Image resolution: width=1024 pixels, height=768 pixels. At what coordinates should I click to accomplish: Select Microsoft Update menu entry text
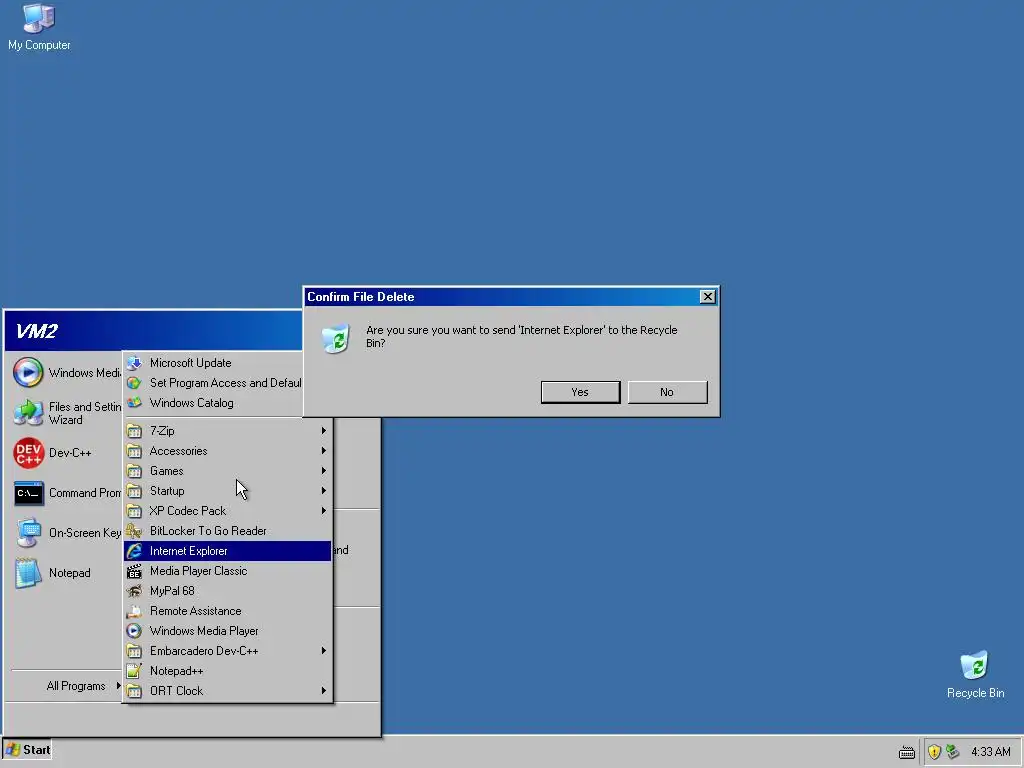coord(190,362)
